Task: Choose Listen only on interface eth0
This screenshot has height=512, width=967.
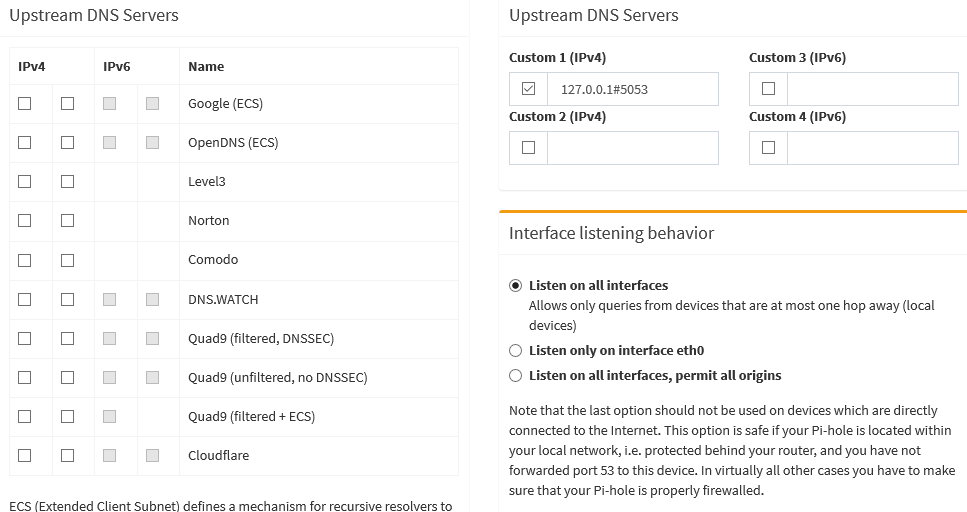Action: tap(516, 350)
